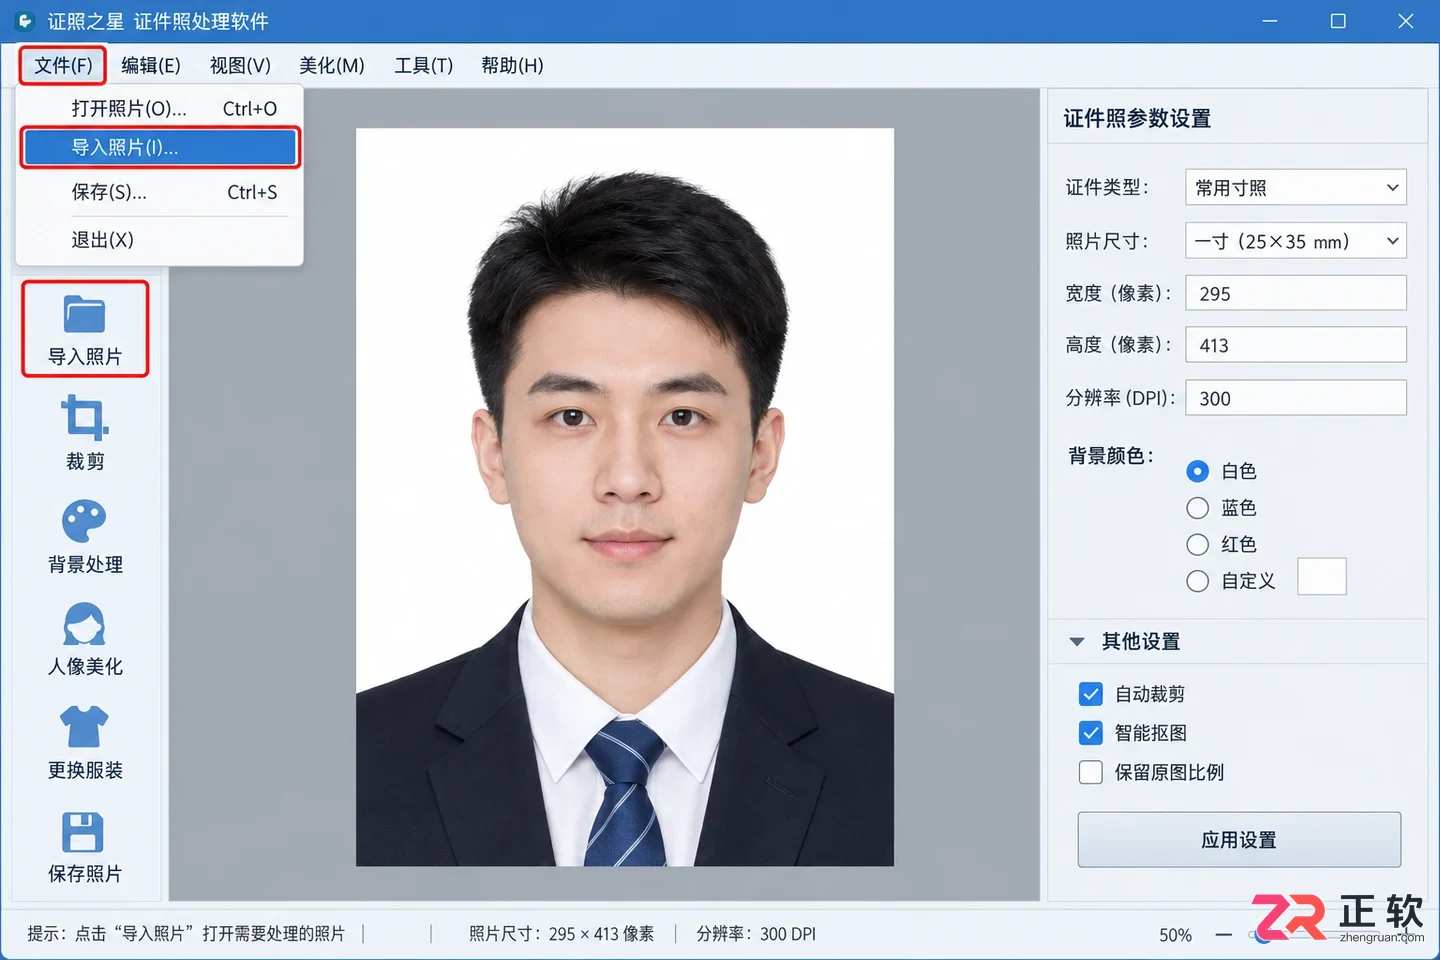Choose 打开照片(O)... from file menu
Viewport: 1440px width, 960px height.
pos(160,108)
